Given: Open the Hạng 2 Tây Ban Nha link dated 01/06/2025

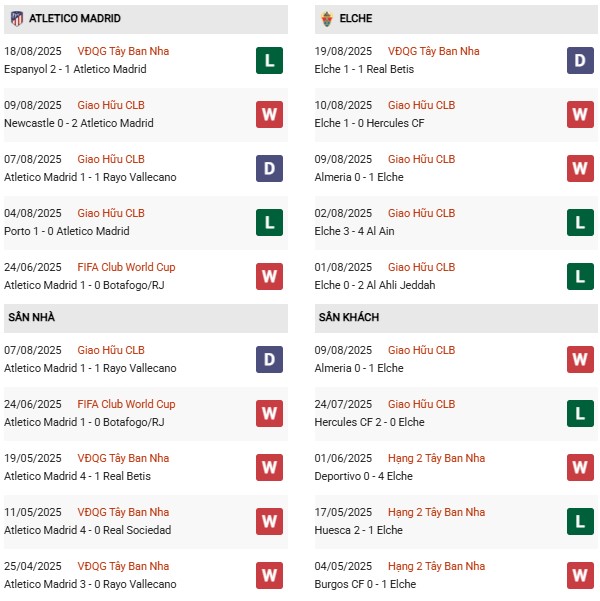Looking at the screenshot, I should pyautogui.click(x=436, y=458).
